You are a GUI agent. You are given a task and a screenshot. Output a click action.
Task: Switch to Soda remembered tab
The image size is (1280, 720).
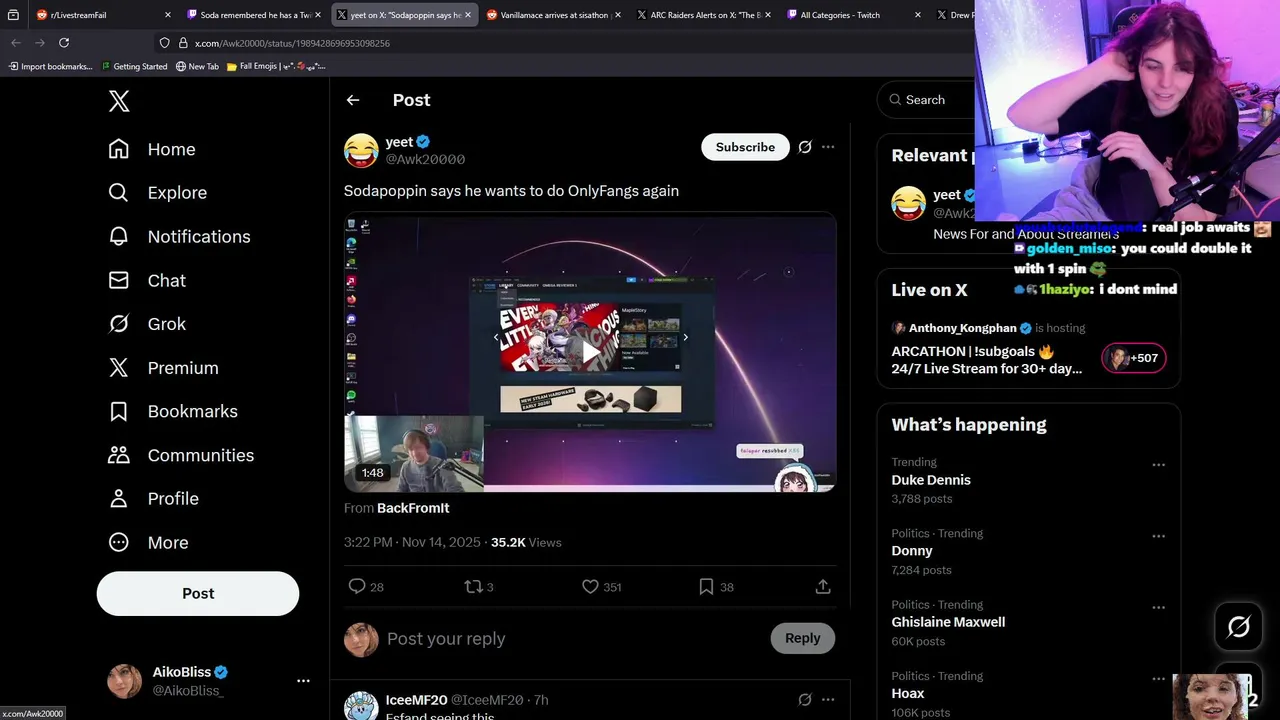click(254, 15)
